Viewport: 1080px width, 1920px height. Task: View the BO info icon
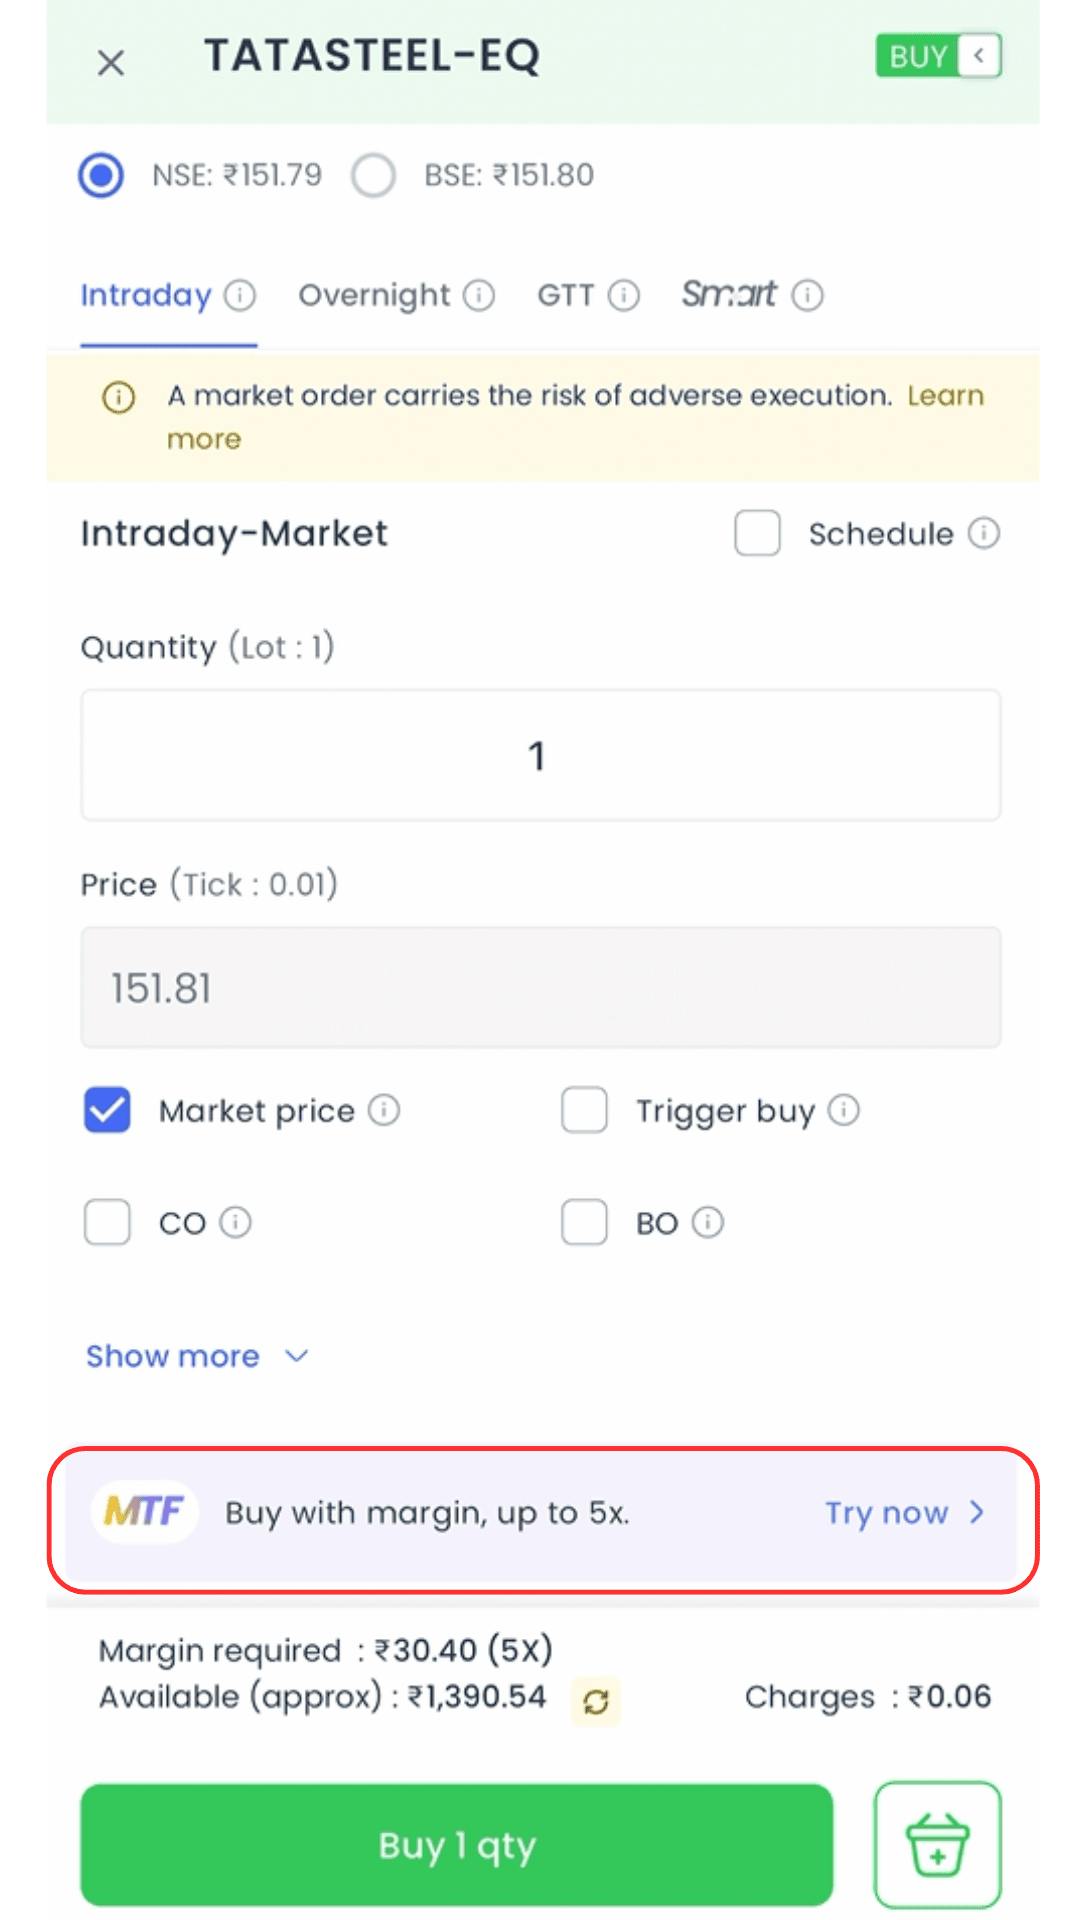coord(710,1222)
